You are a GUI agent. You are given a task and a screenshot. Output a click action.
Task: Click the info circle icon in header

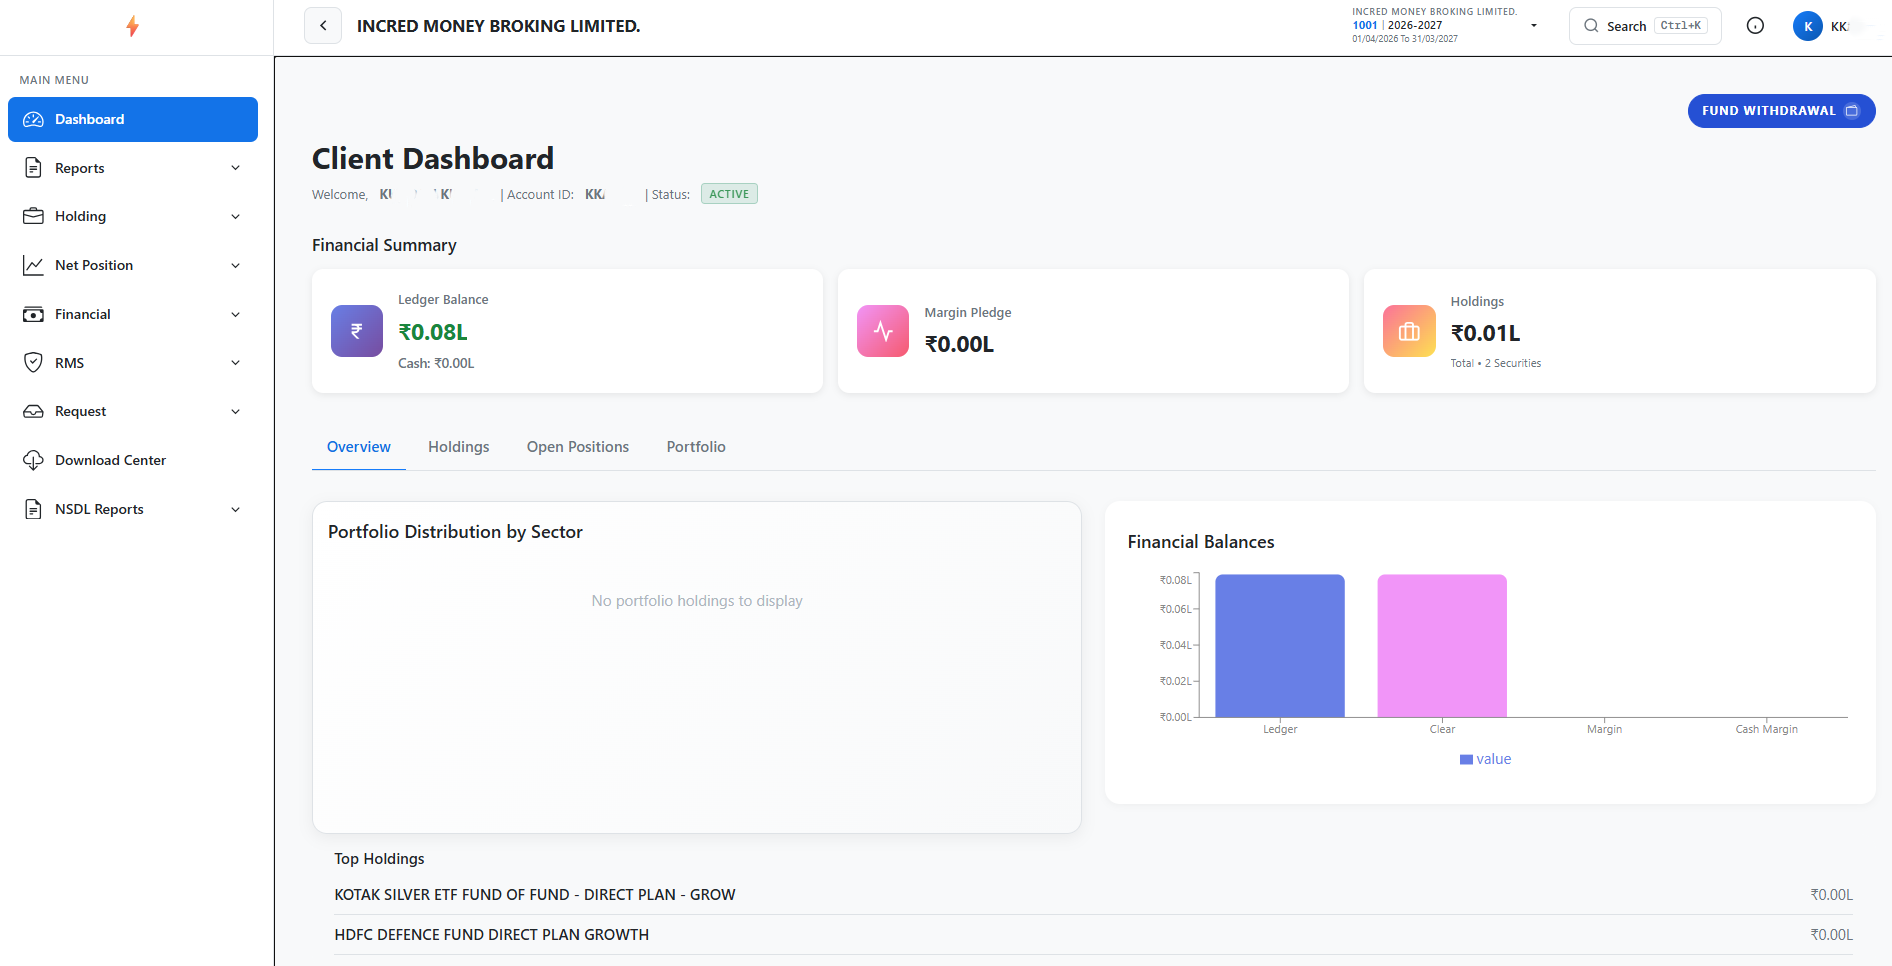[1755, 26]
